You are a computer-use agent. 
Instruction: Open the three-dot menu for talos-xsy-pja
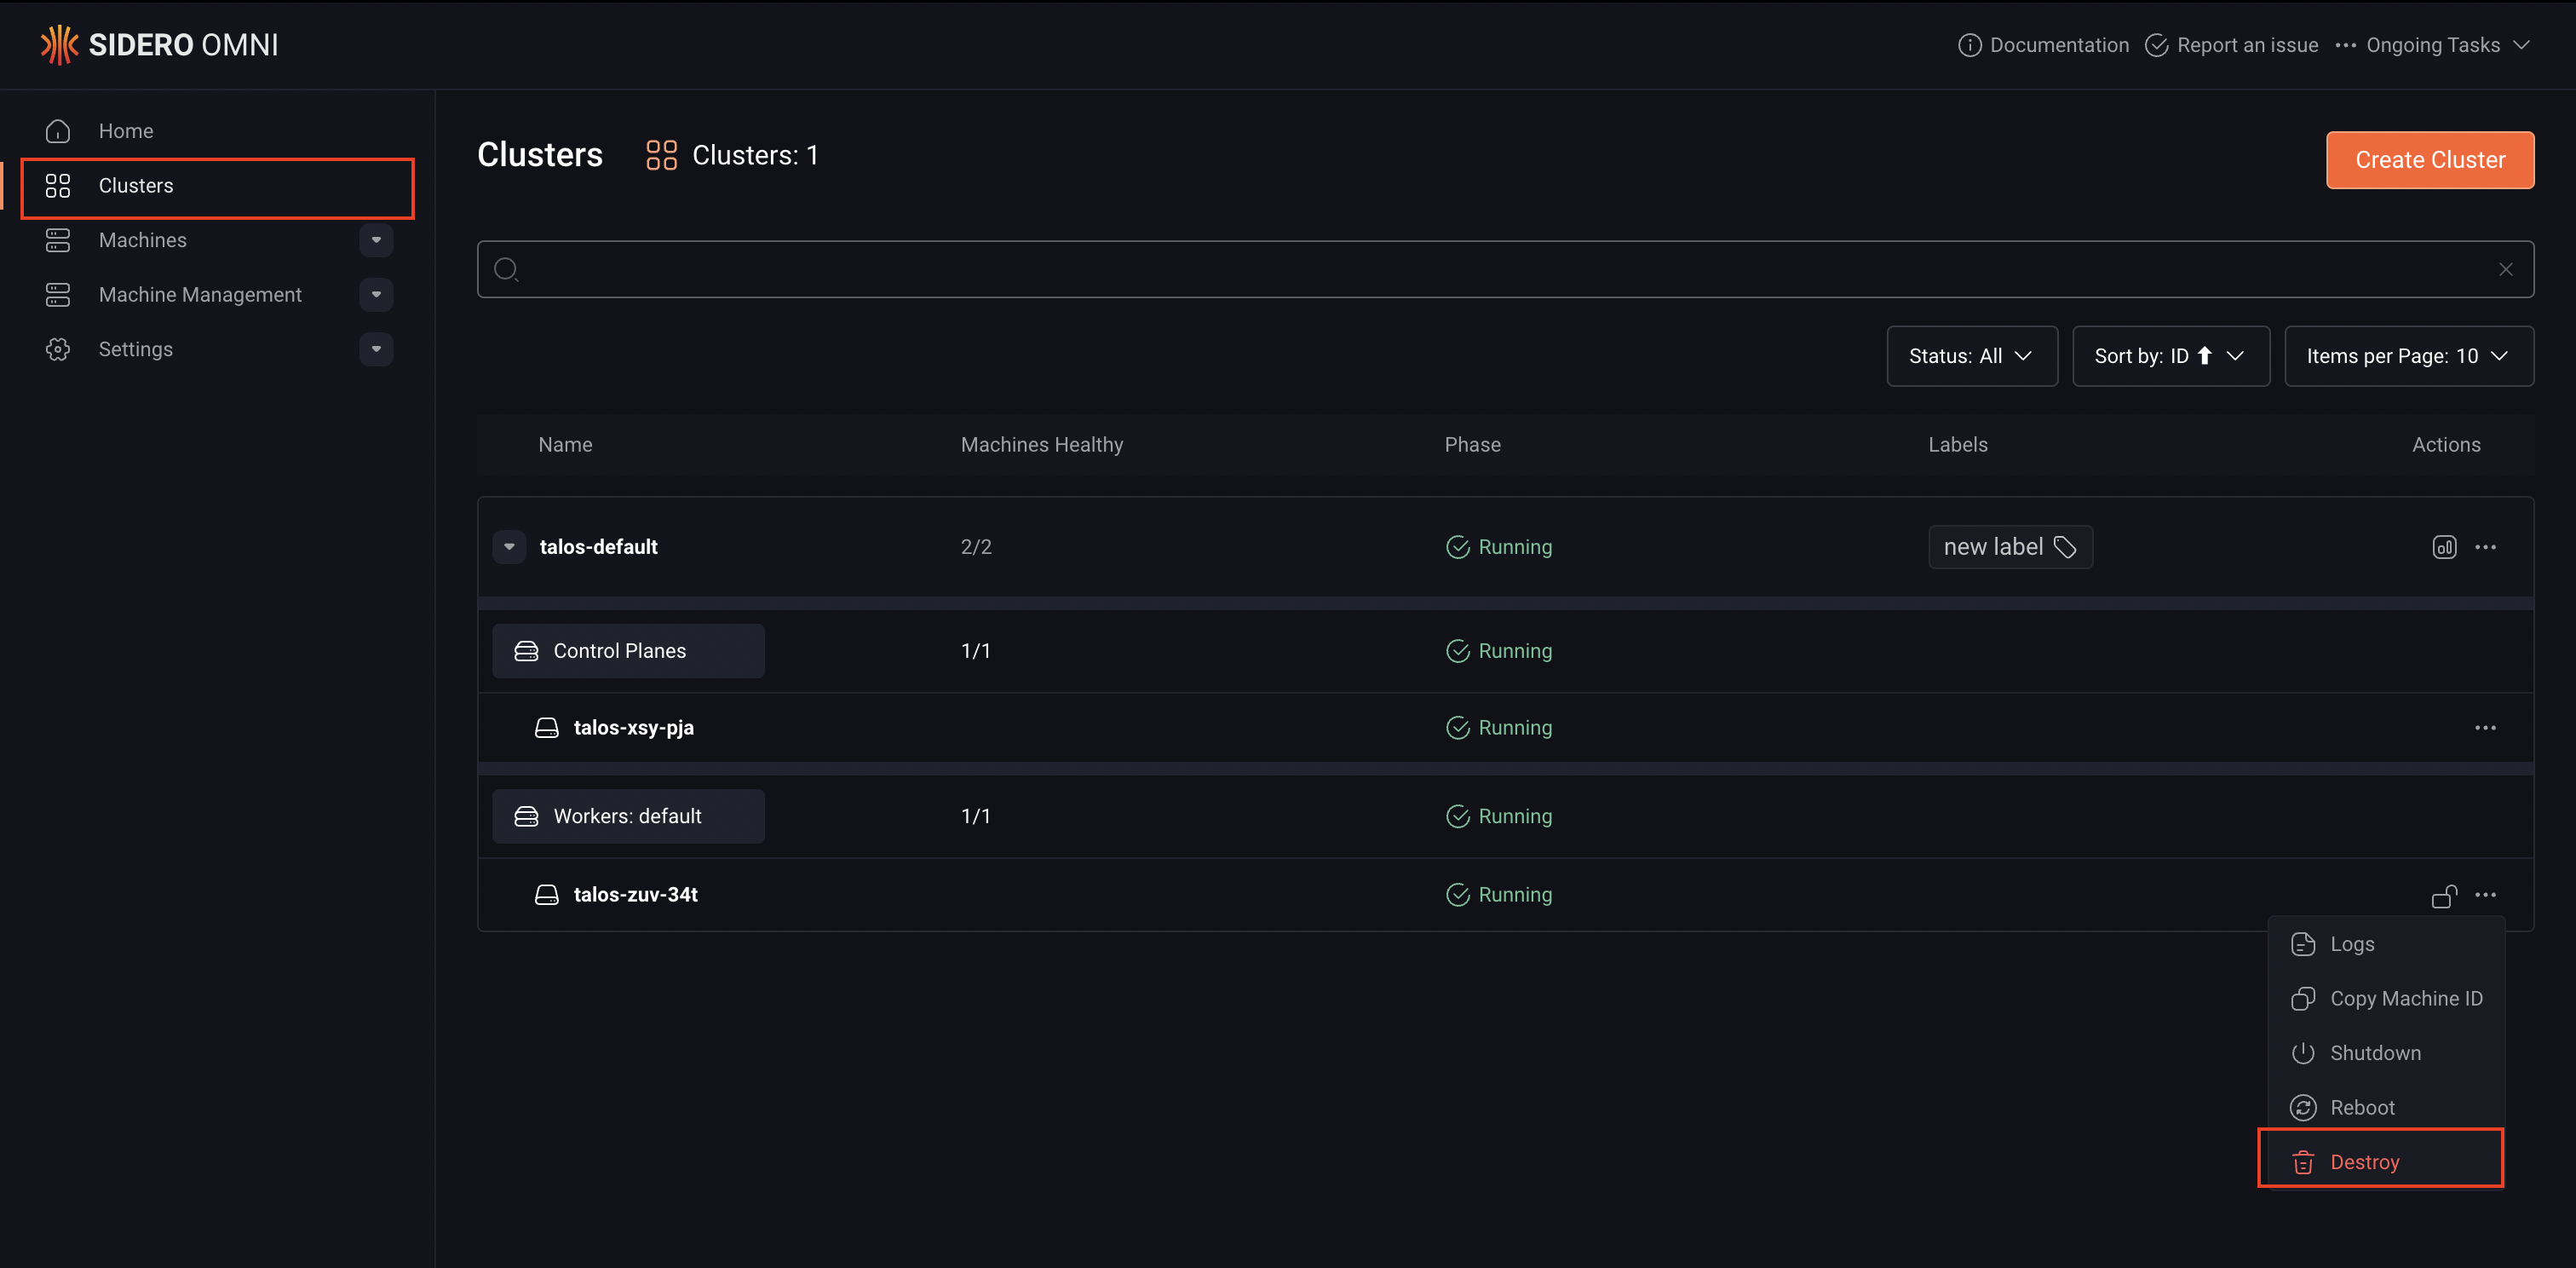click(x=2485, y=728)
